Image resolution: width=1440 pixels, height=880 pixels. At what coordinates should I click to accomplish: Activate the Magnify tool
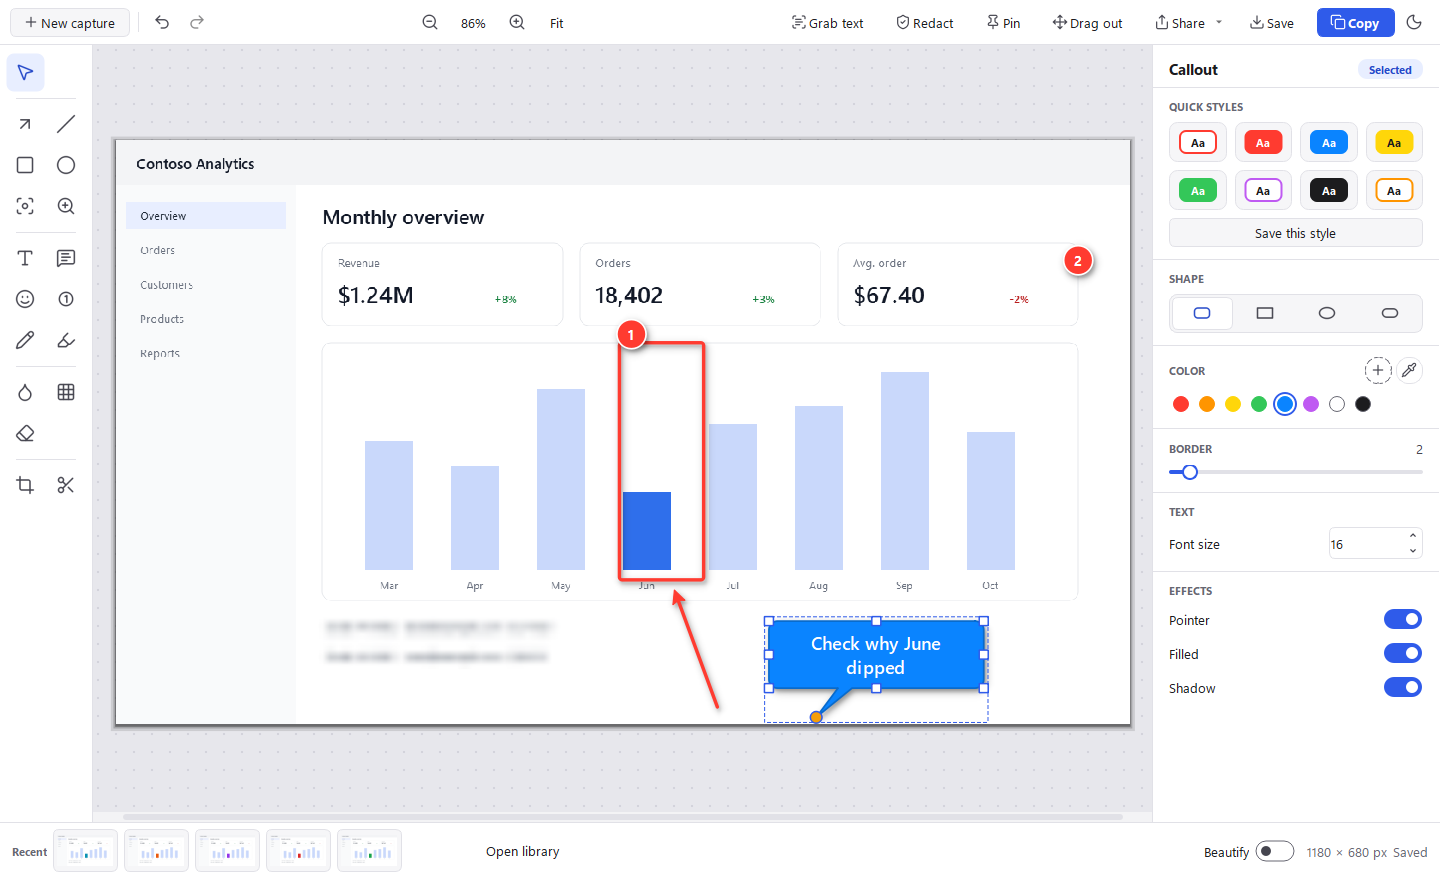(66, 206)
